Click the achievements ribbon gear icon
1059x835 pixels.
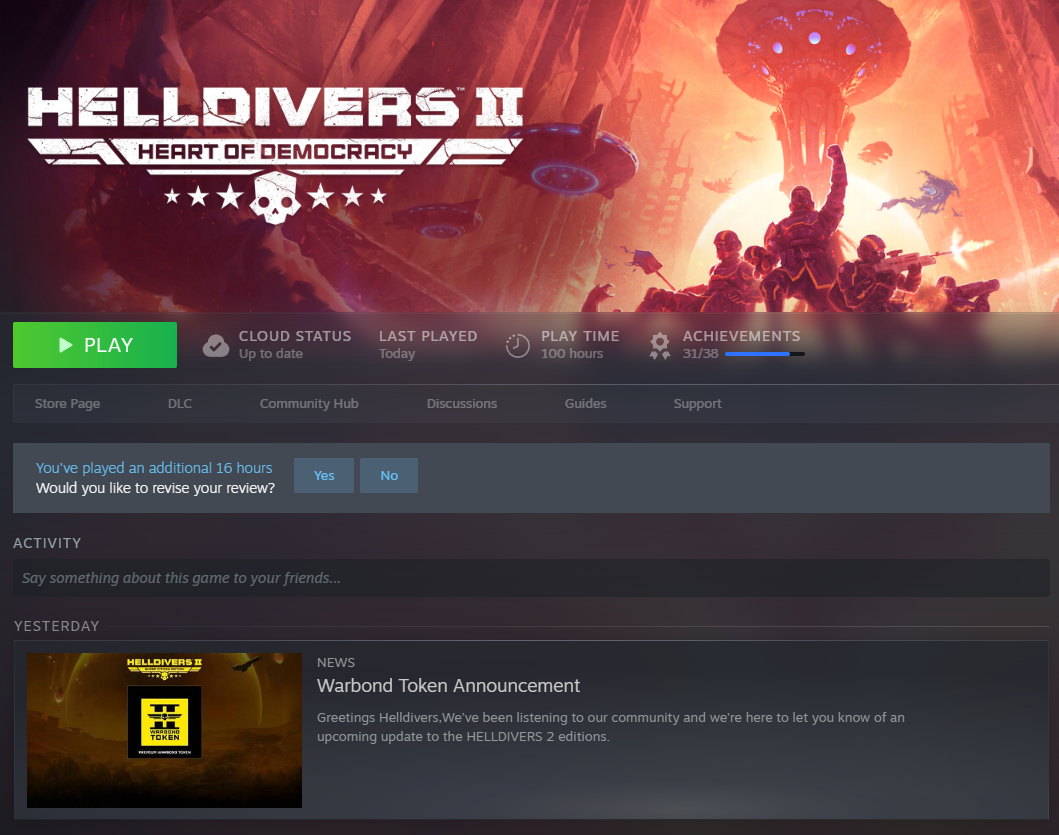[x=660, y=346]
